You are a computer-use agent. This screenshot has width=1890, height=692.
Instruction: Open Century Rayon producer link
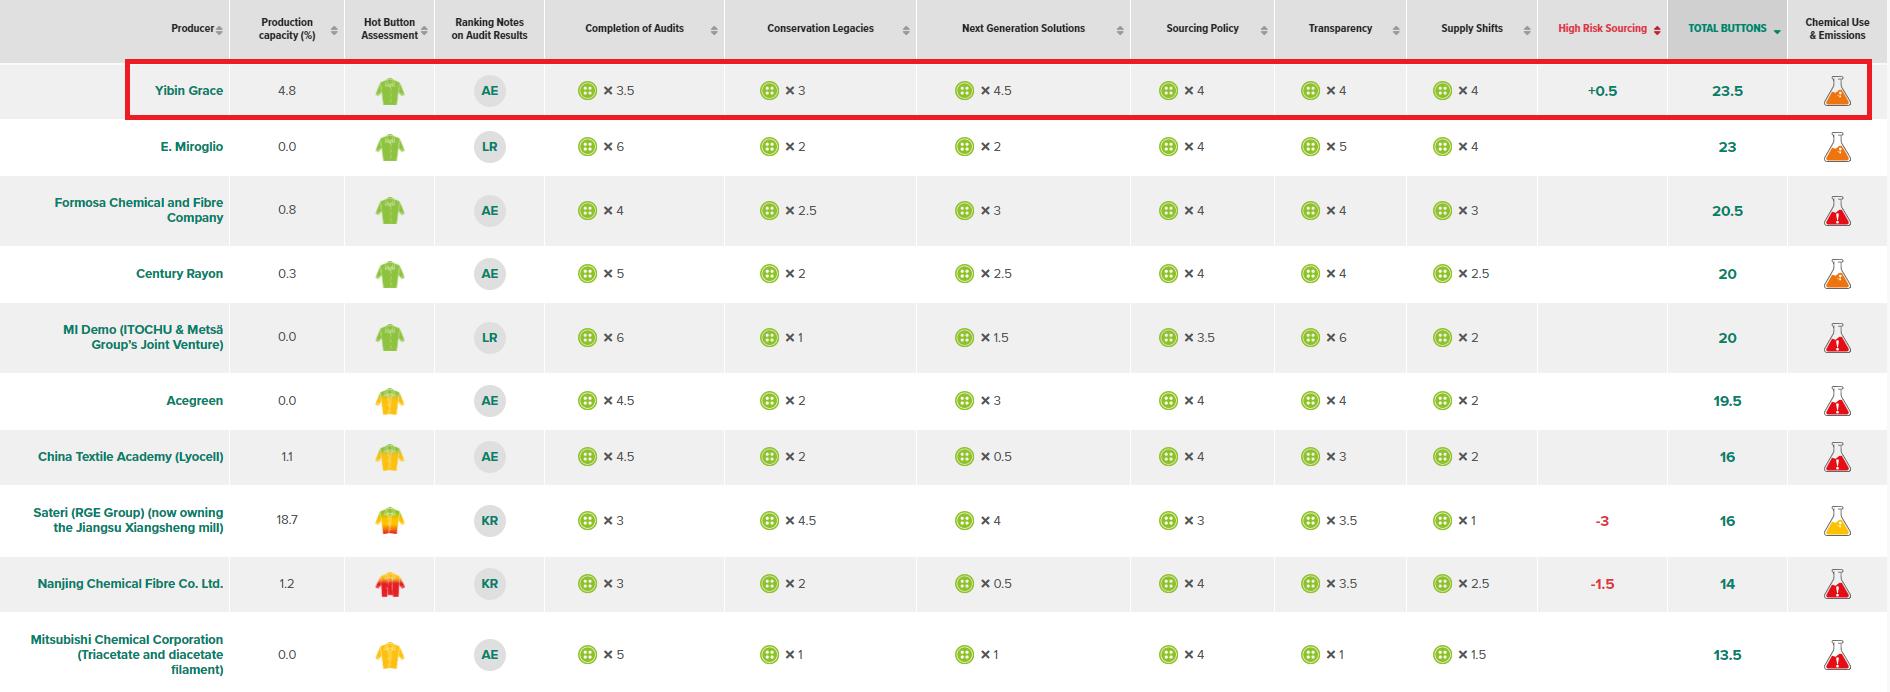[180, 274]
